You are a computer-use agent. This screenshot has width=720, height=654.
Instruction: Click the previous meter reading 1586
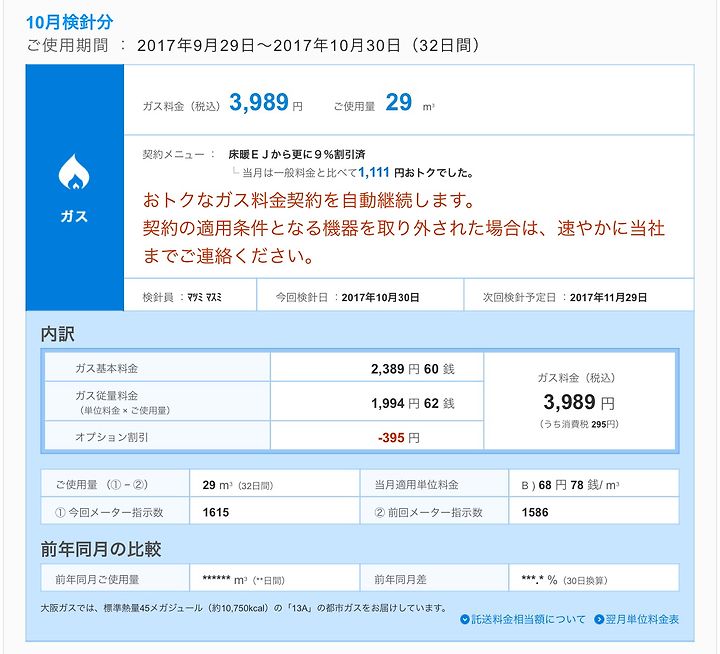(535, 513)
